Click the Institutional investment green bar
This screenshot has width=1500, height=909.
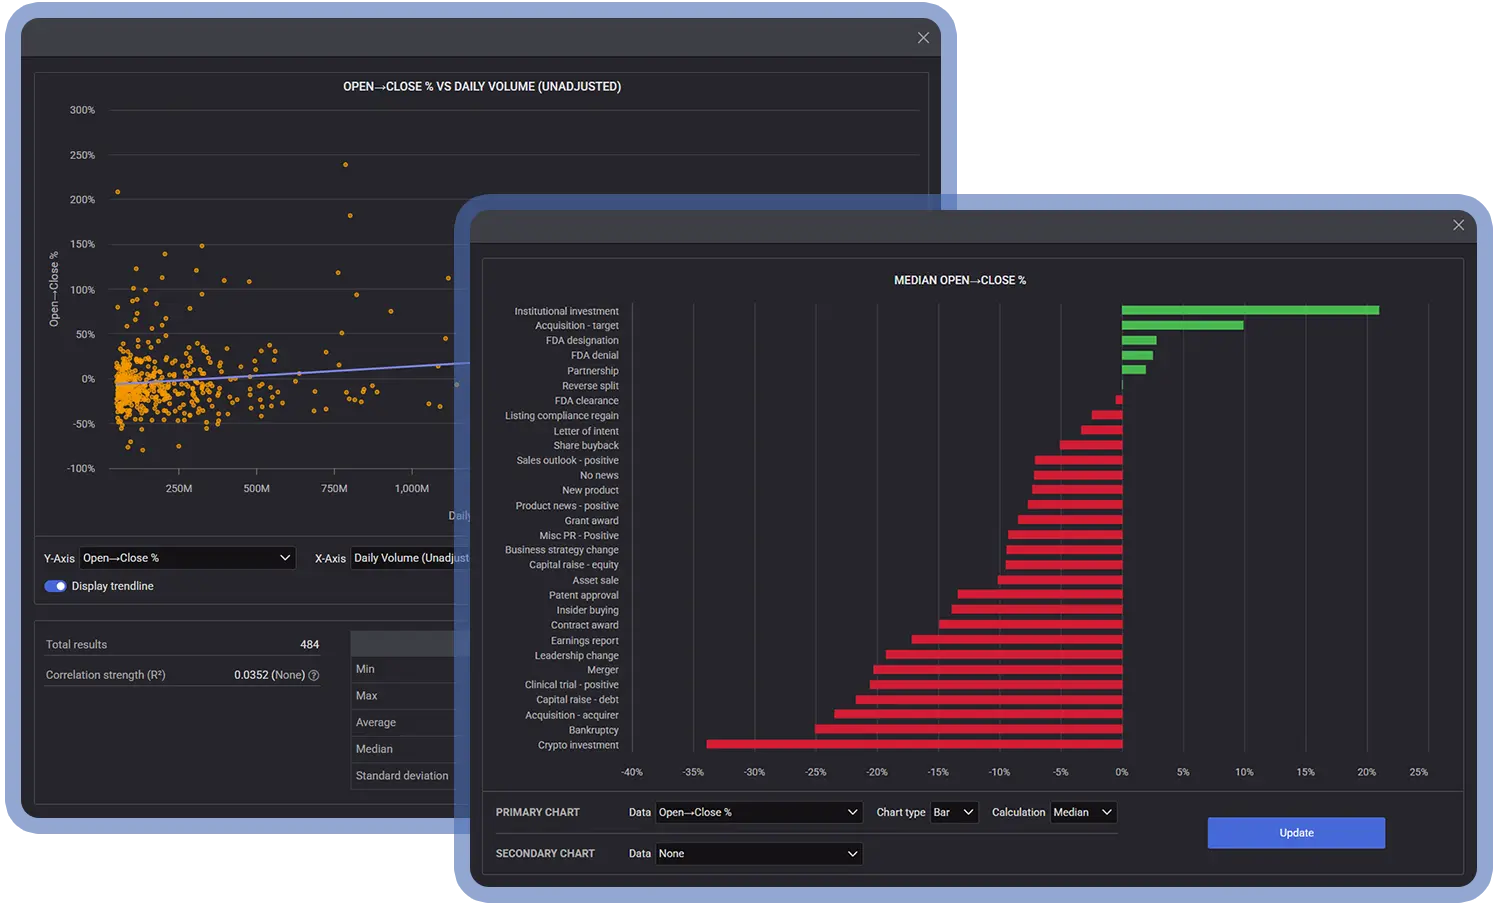pyautogui.click(x=1250, y=310)
